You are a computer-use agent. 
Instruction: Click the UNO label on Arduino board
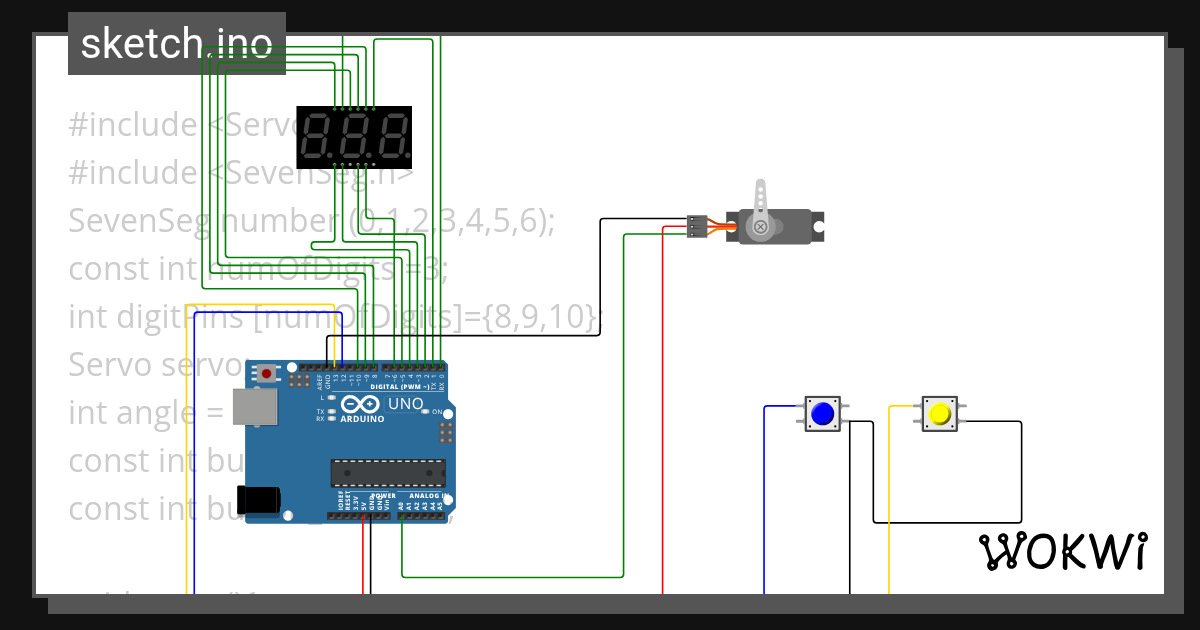point(404,404)
